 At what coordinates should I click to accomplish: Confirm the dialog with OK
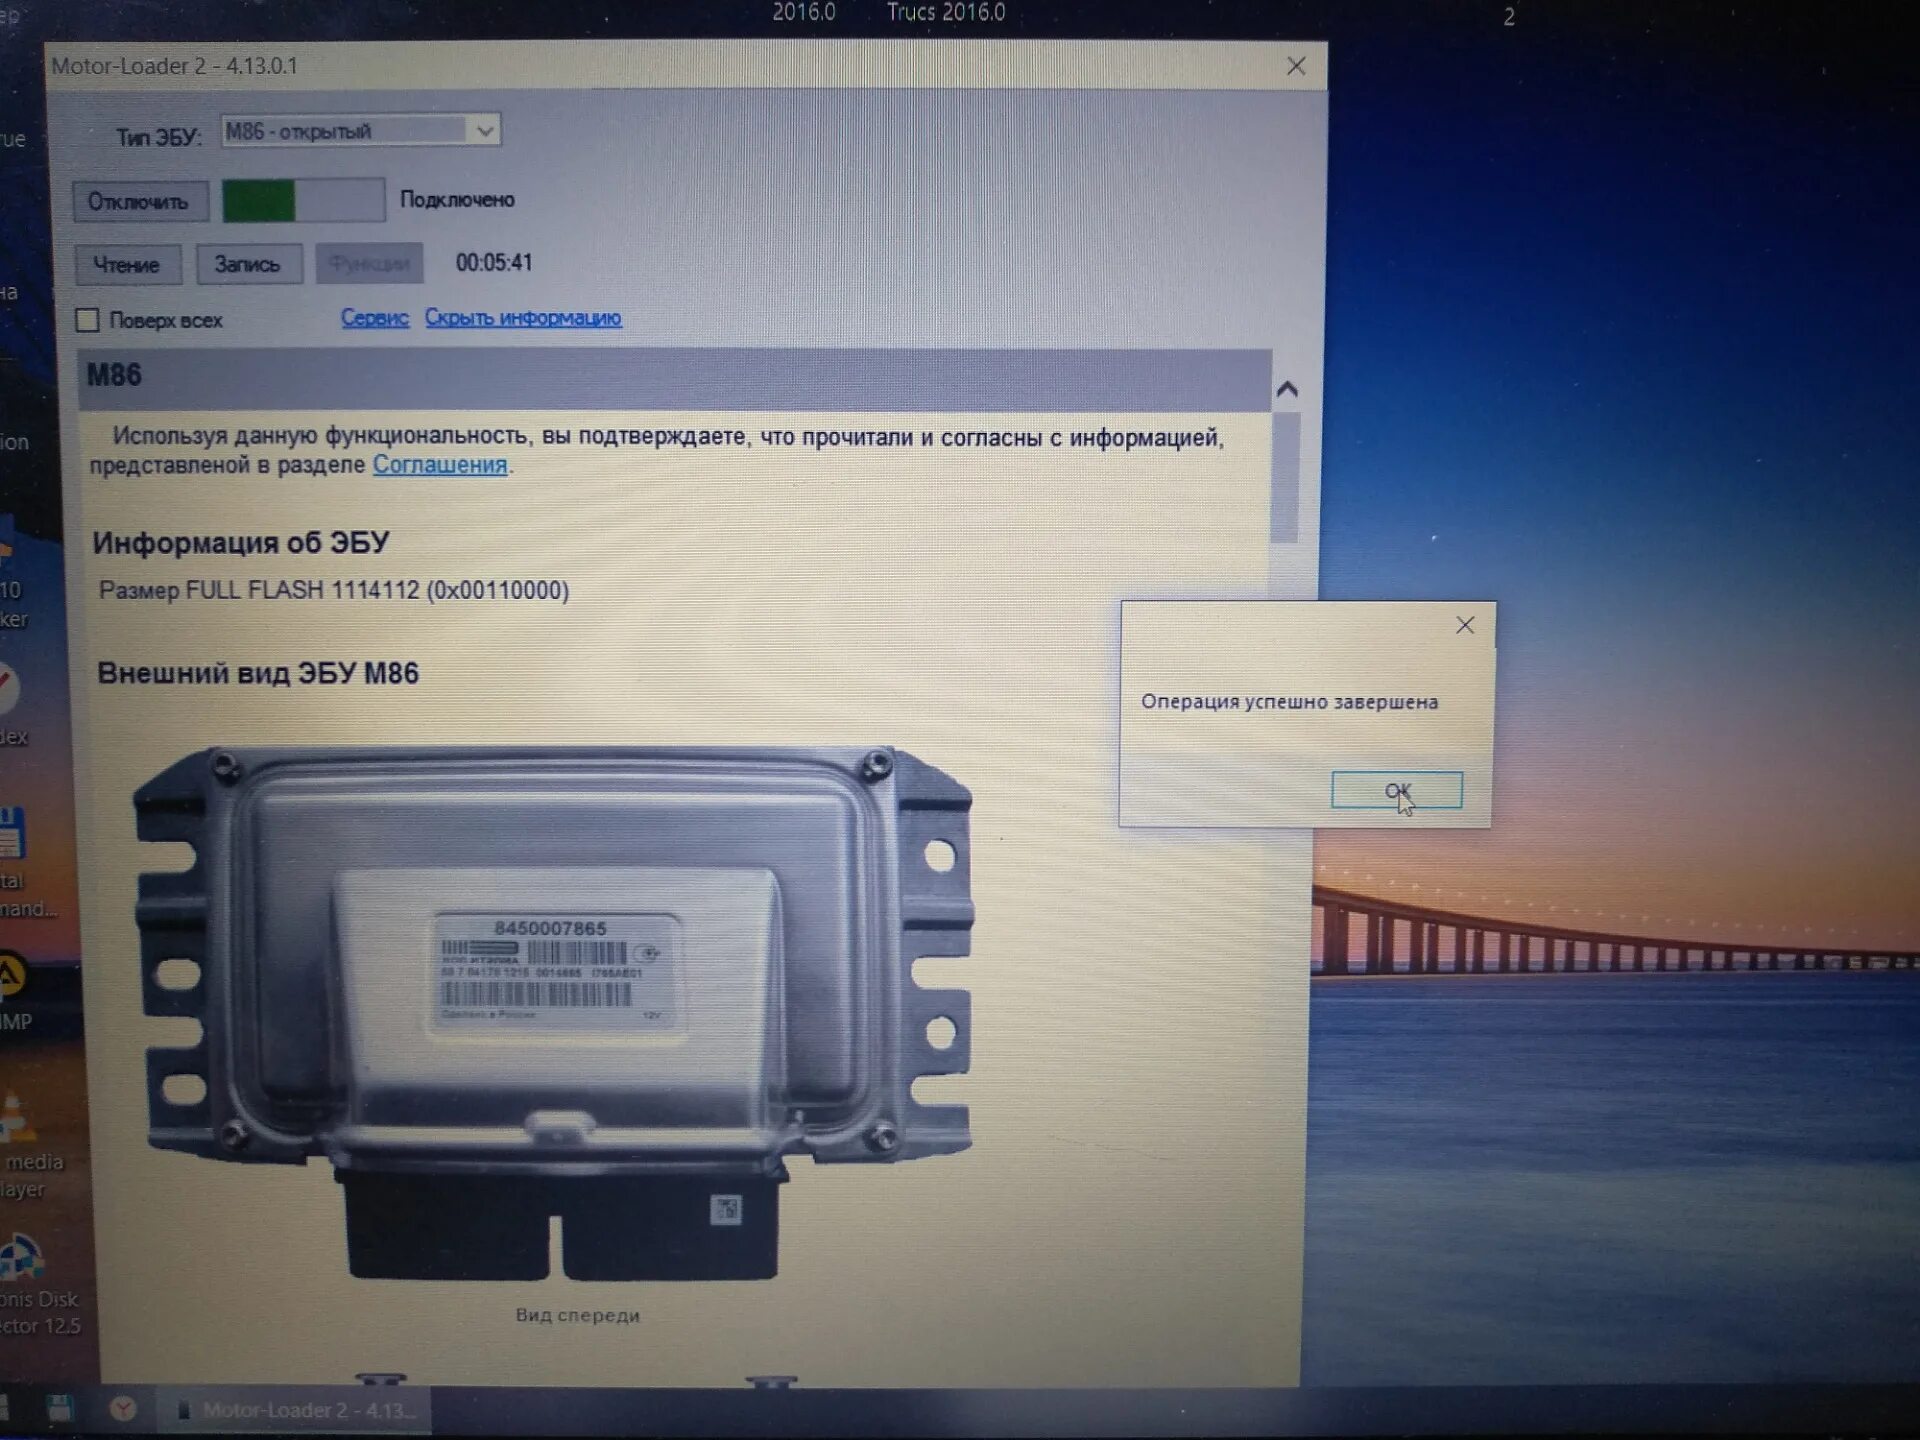1396,791
